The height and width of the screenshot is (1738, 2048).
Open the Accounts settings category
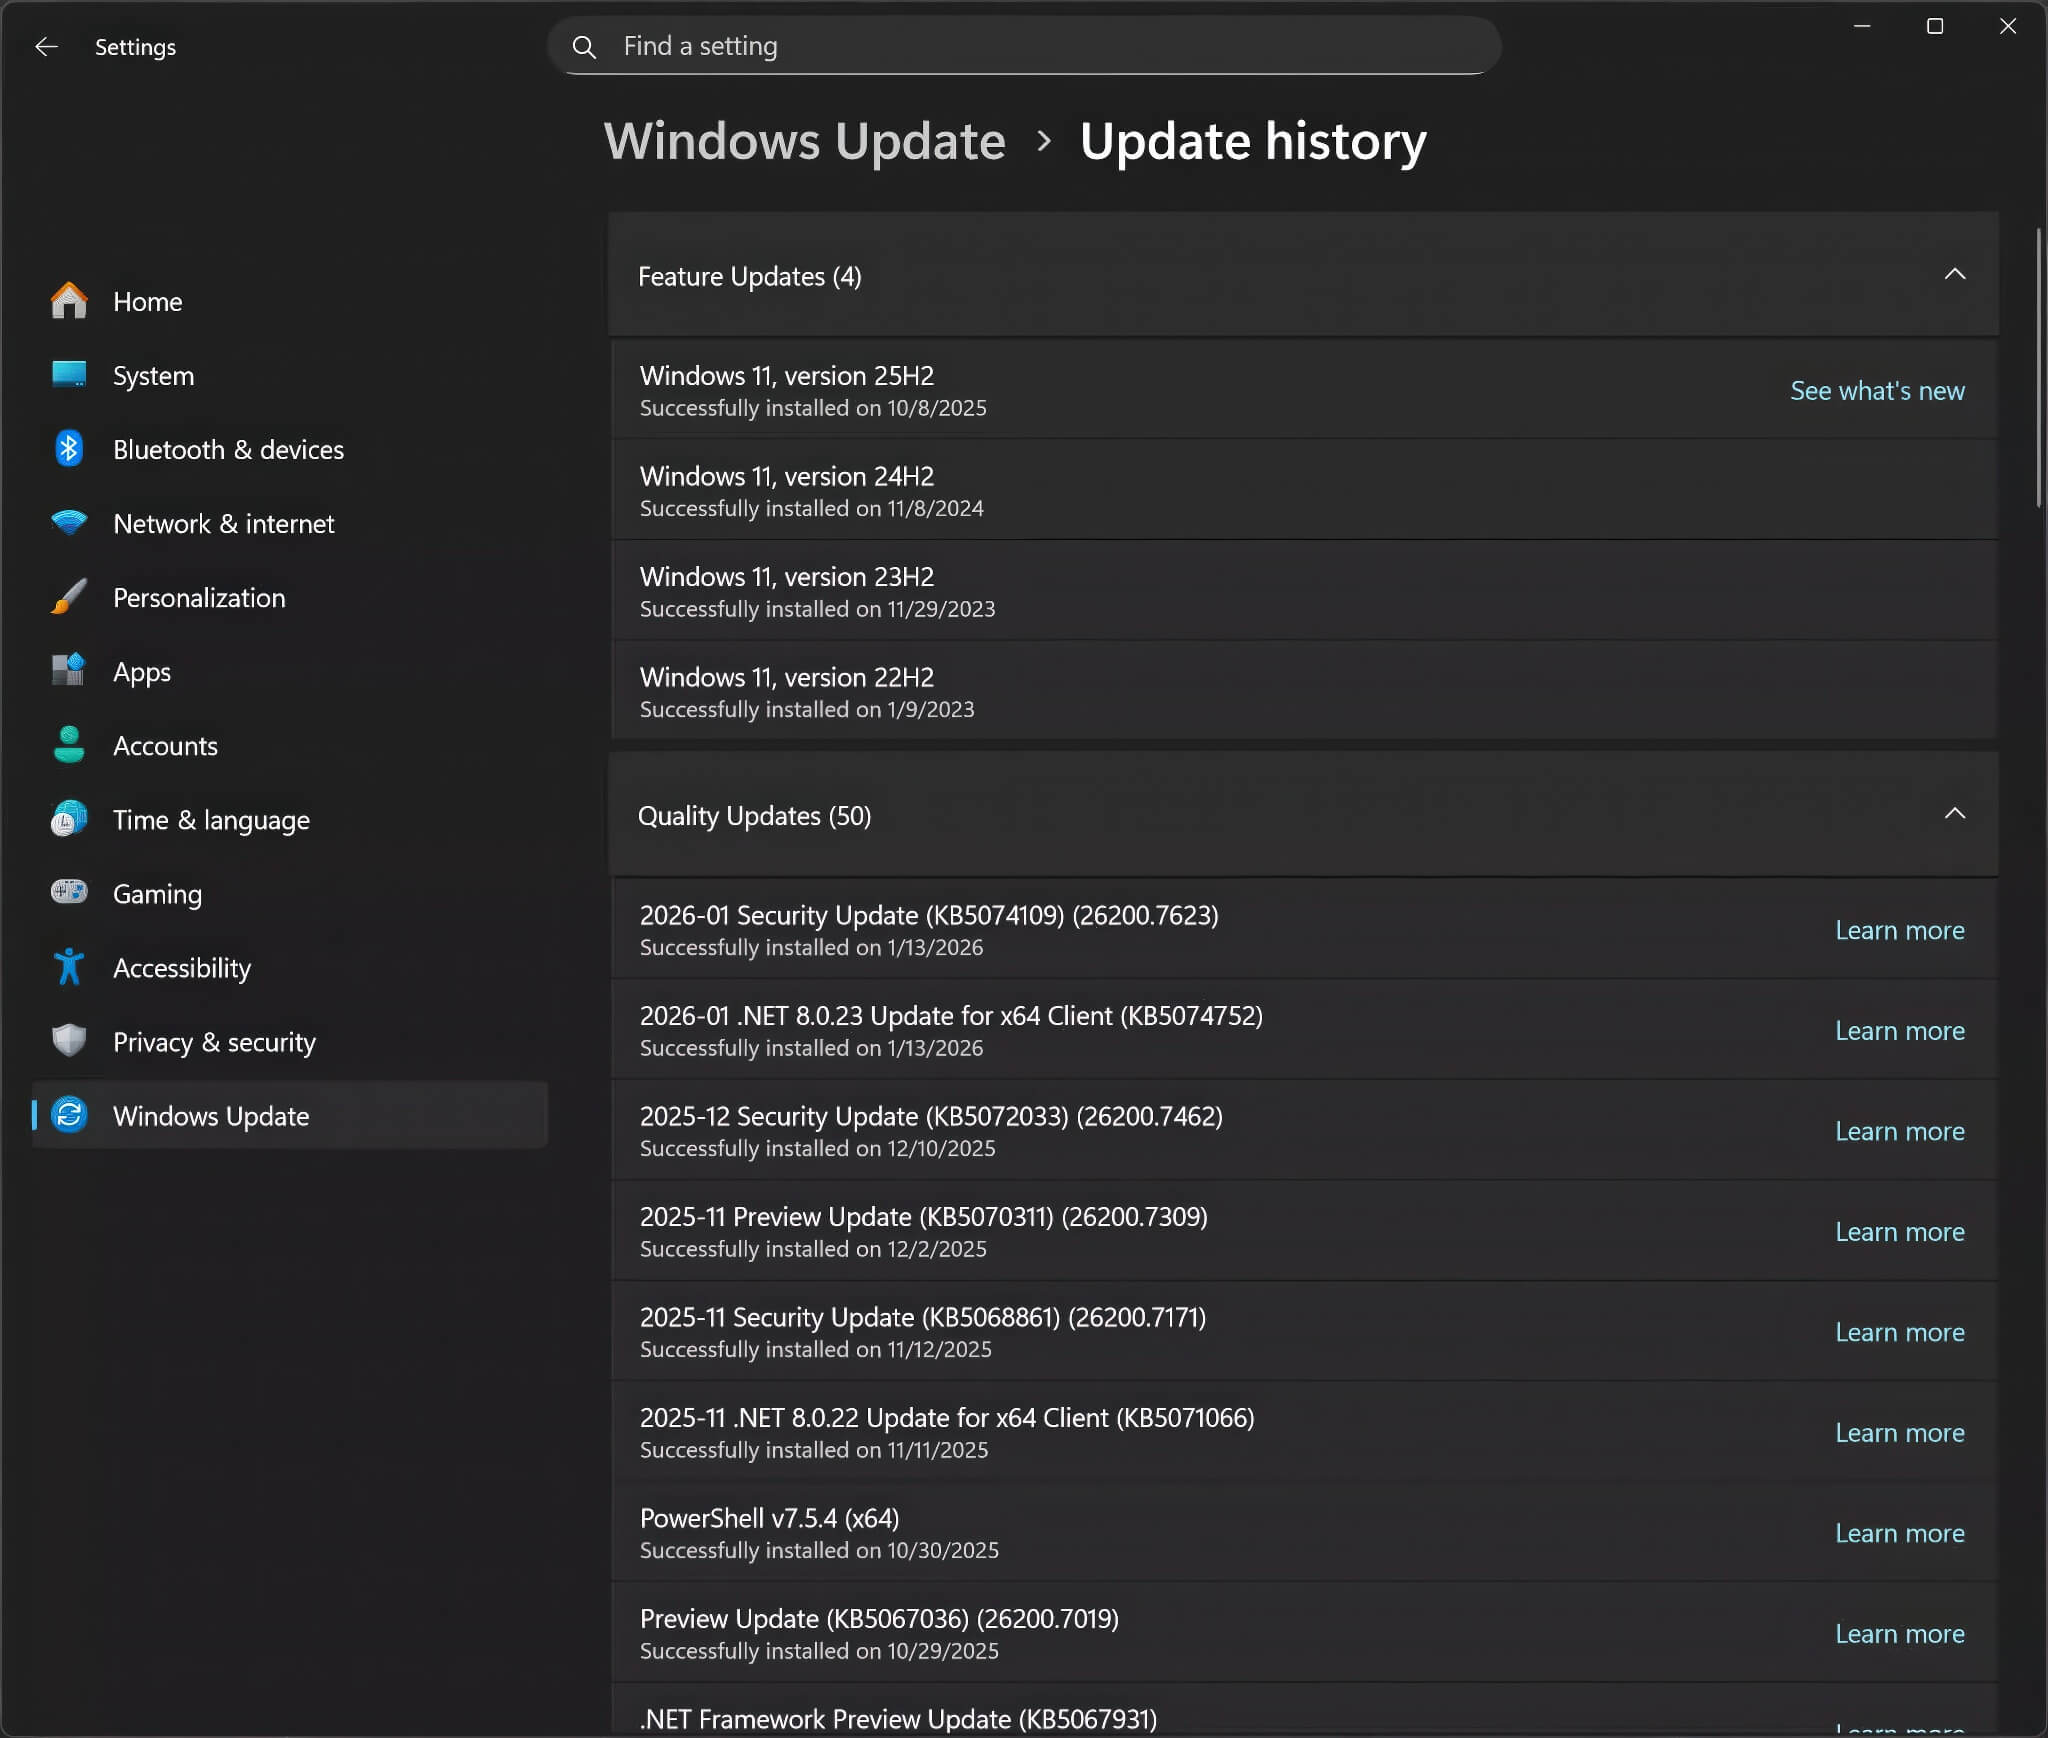[165, 746]
